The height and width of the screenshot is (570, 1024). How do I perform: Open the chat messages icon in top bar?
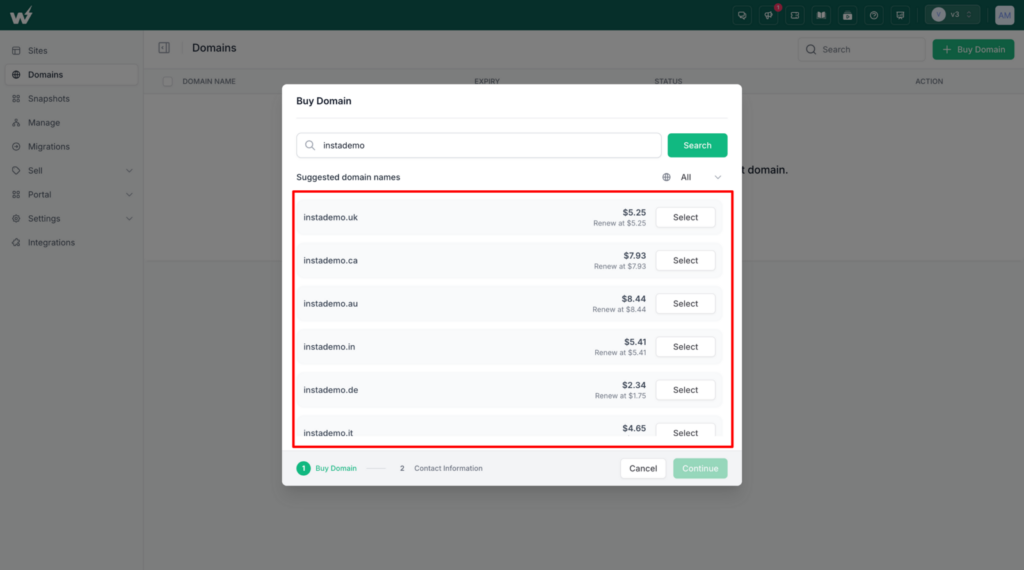(742, 15)
